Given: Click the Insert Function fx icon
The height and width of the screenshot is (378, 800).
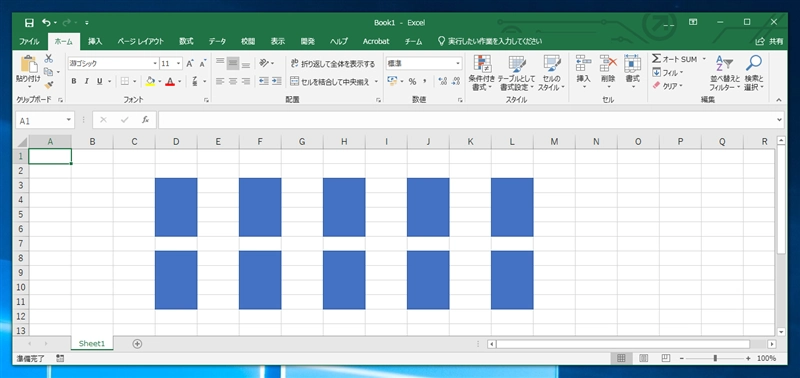Looking at the screenshot, I should click(x=145, y=120).
